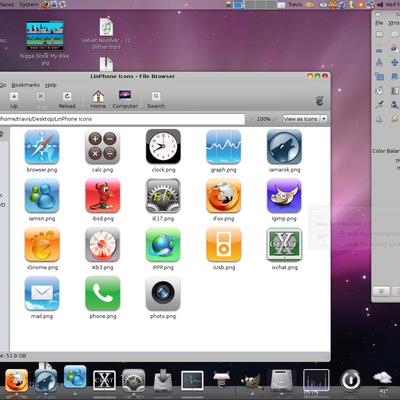Open the audio spectrum icon in dock
This screenshot has height=400, width=400.
click(316, 380)
